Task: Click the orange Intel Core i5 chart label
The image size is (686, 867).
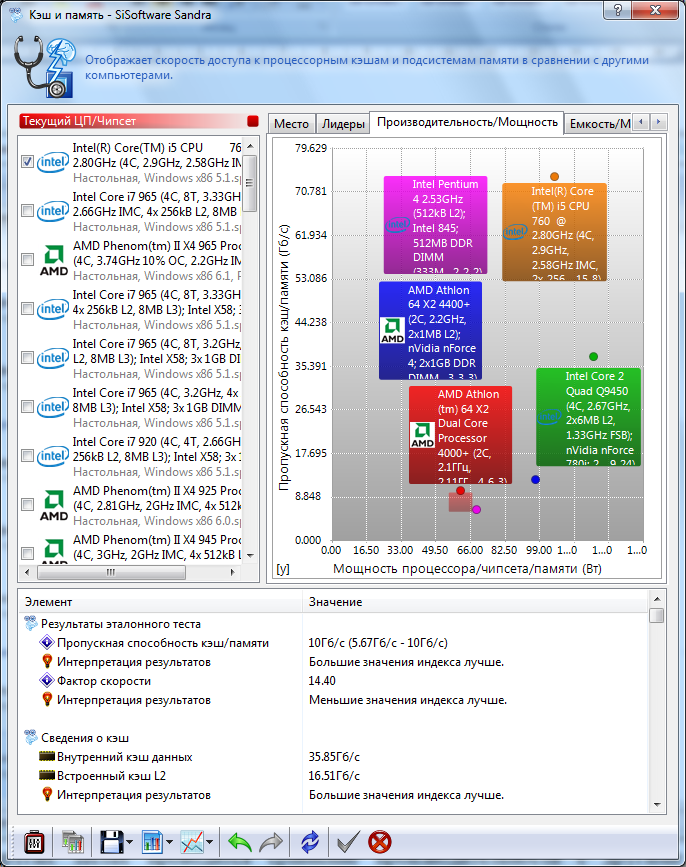Action: [554, 232]
